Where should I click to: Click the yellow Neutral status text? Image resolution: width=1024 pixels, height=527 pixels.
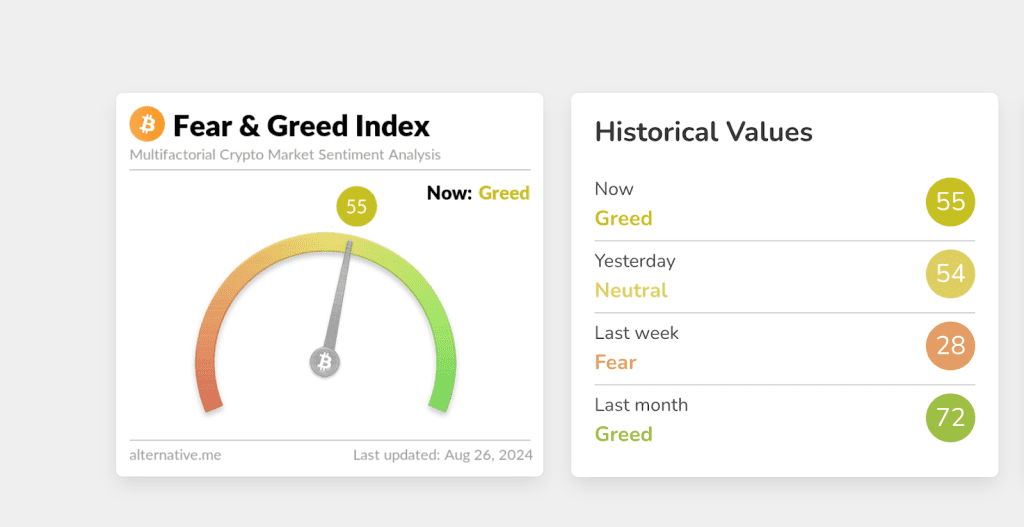(631, 290)
